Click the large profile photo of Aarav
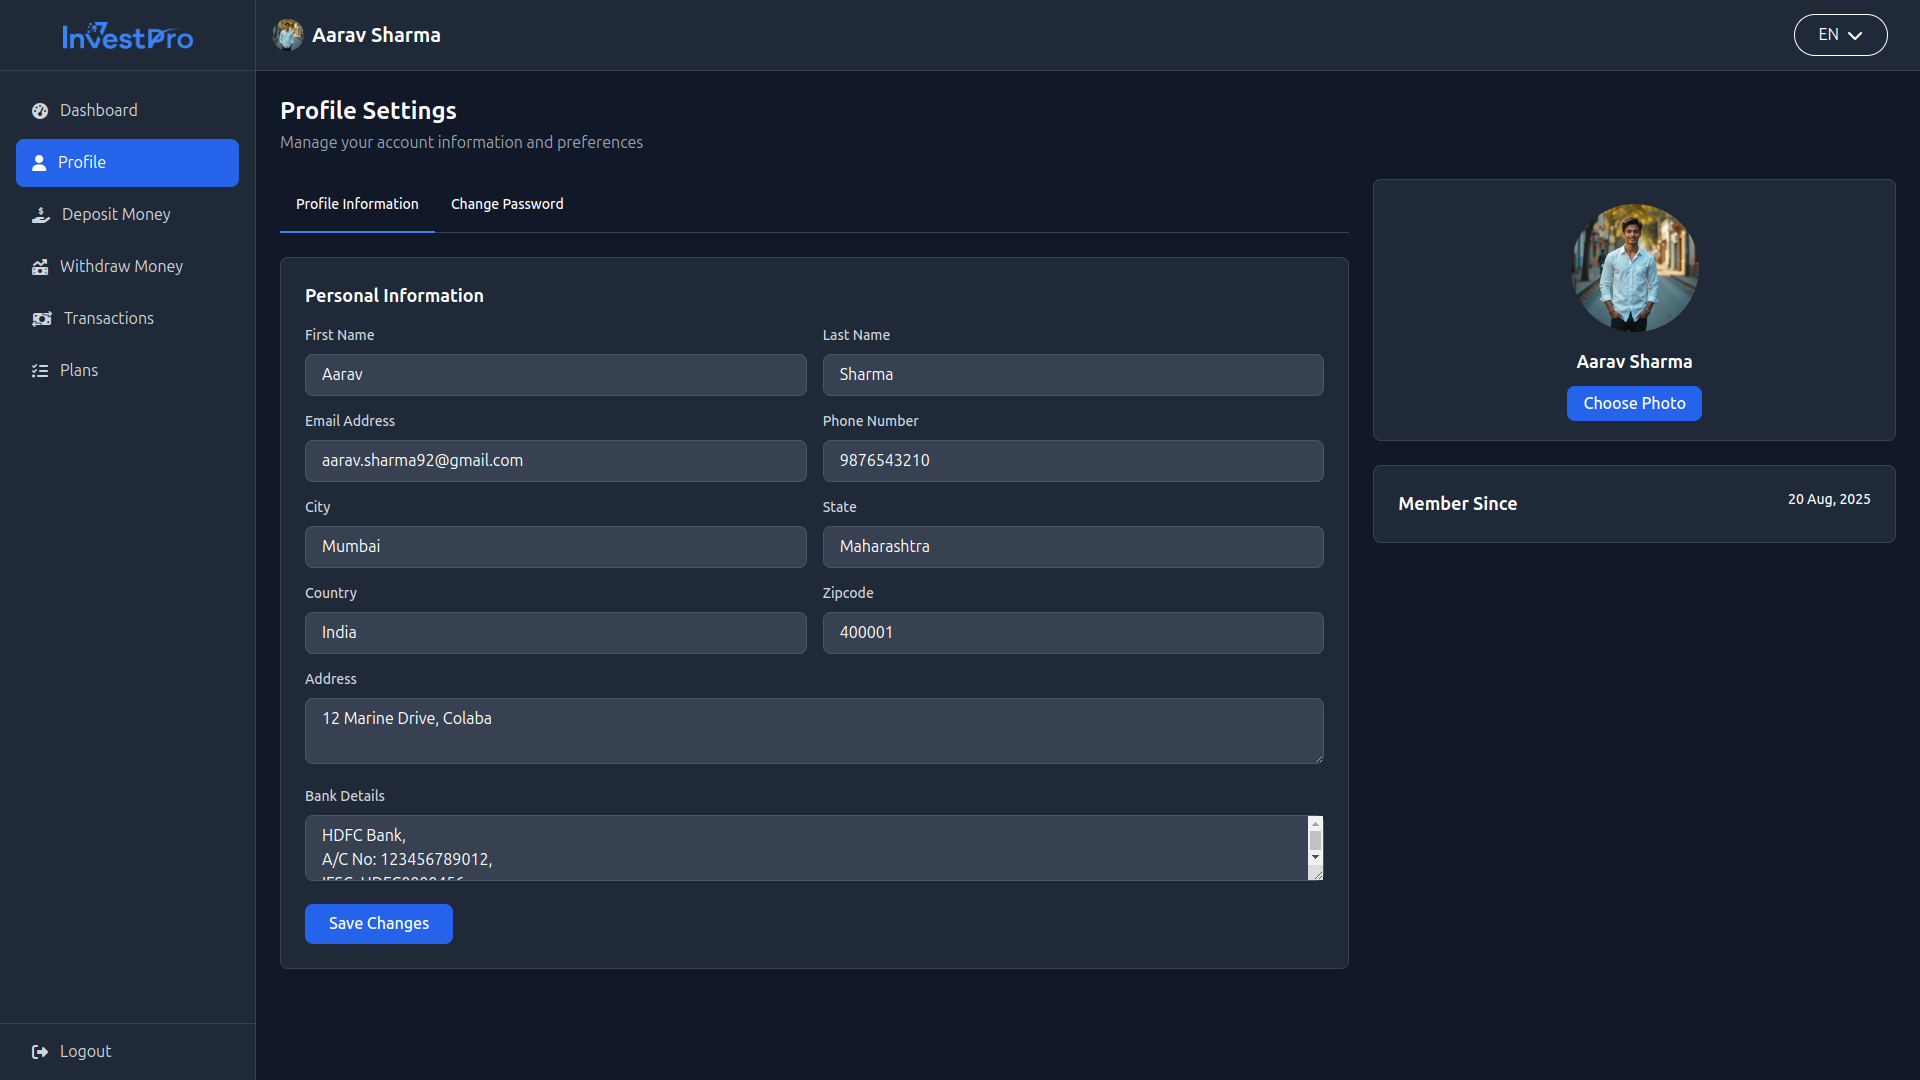This screenshot has height=1080, width=1920. pyautogui.click(x=1634, y=268)
